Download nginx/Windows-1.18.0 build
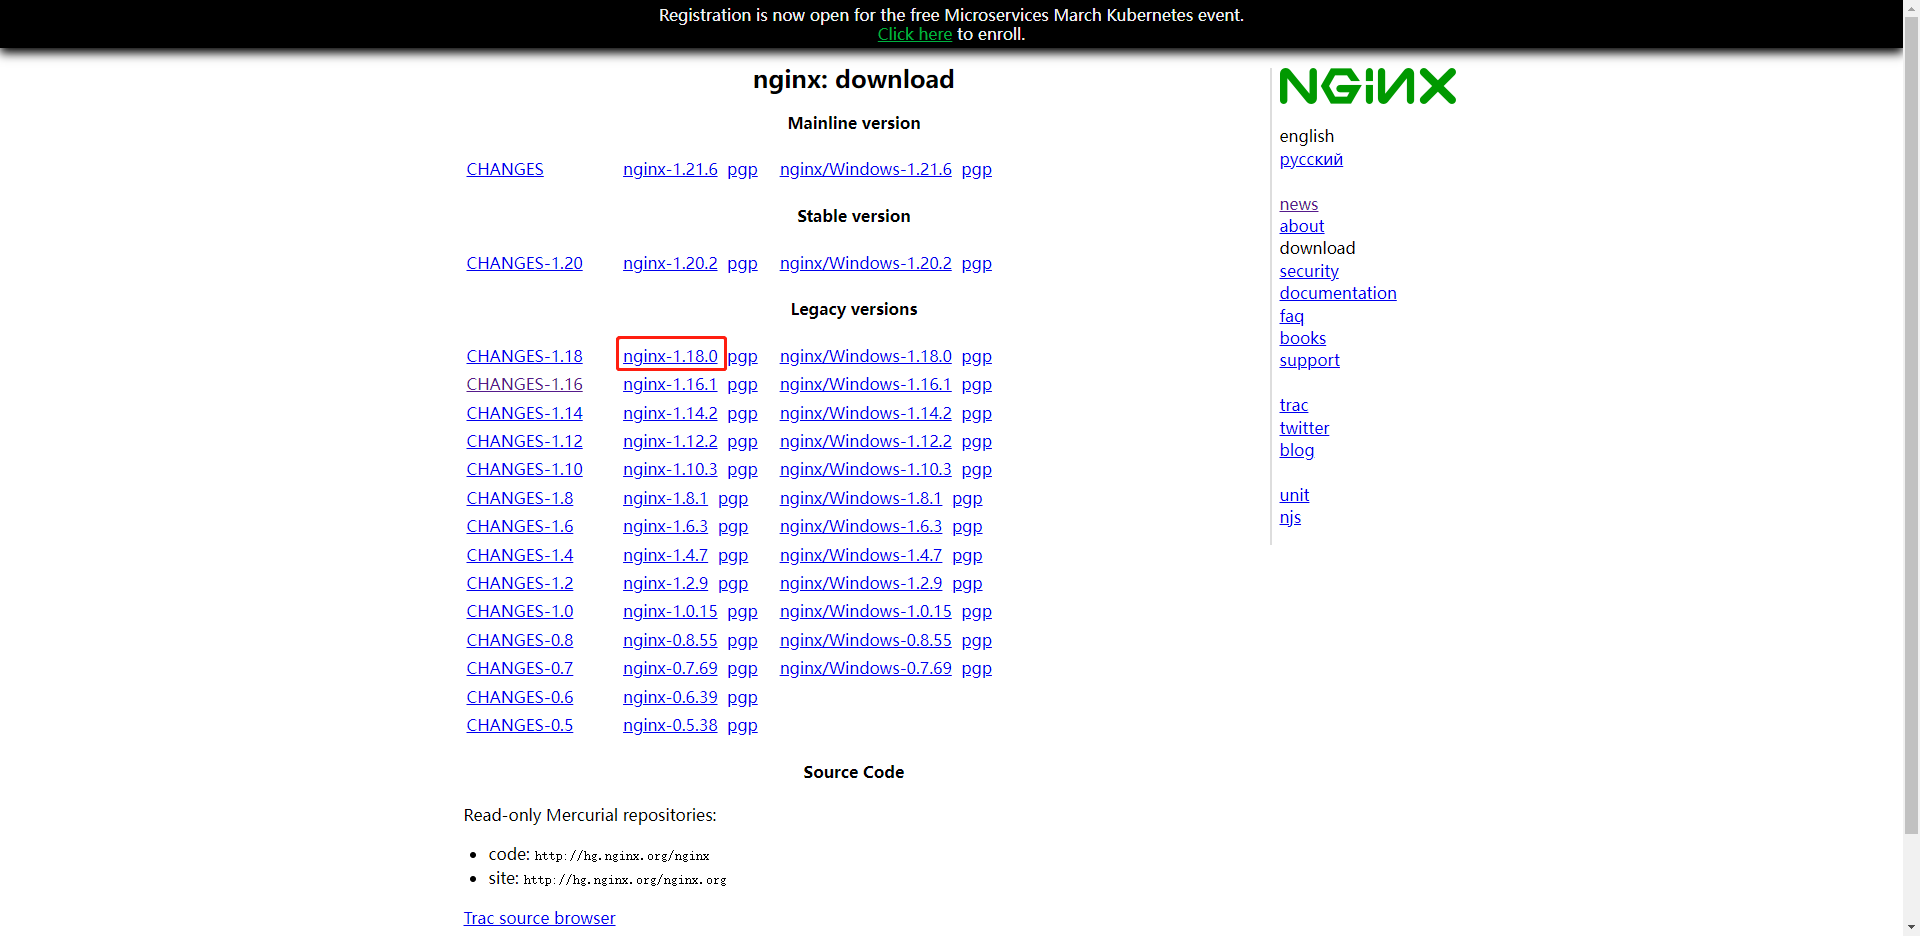Viewport: 1920px width, 936px height. click(866, 356)
